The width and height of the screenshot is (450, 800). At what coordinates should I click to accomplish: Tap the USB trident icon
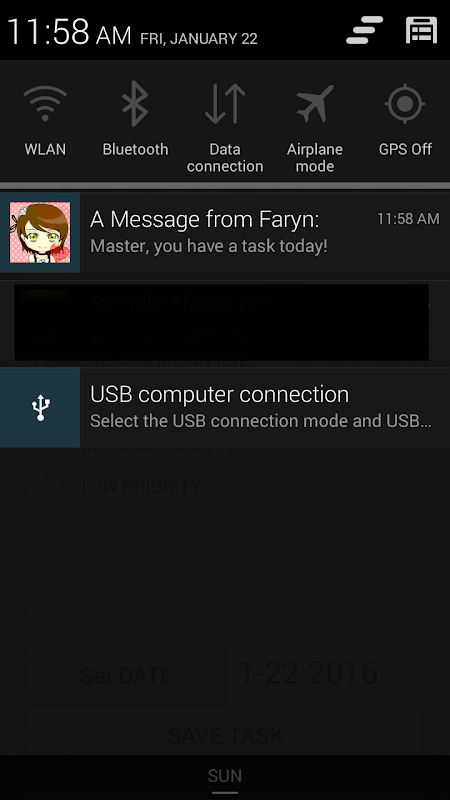(40, 407)
